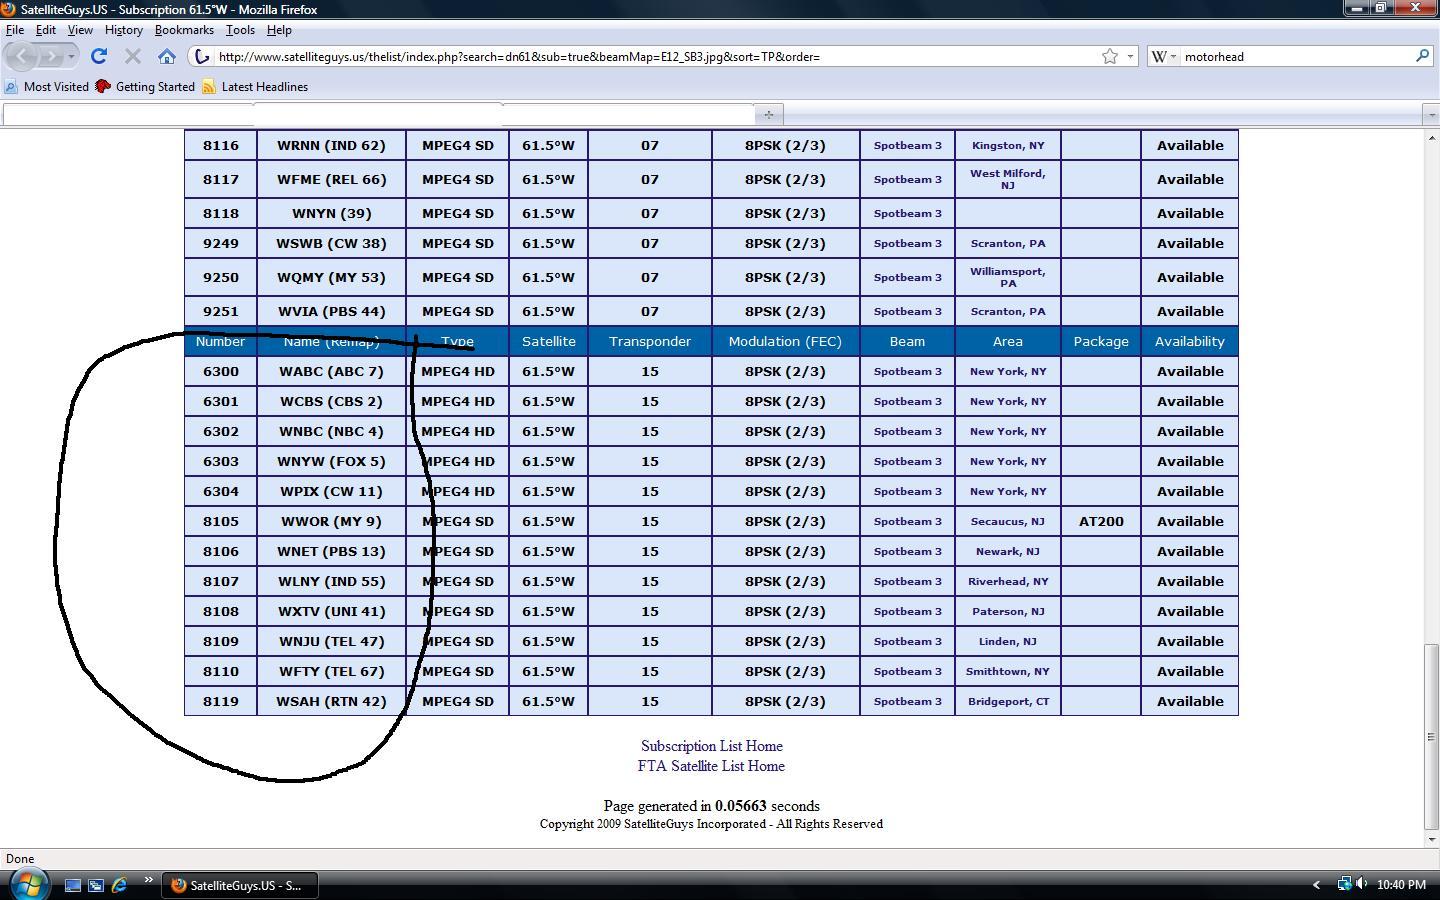Select the WNYW (FOX 5) channel name

click(x=331, y=461)
